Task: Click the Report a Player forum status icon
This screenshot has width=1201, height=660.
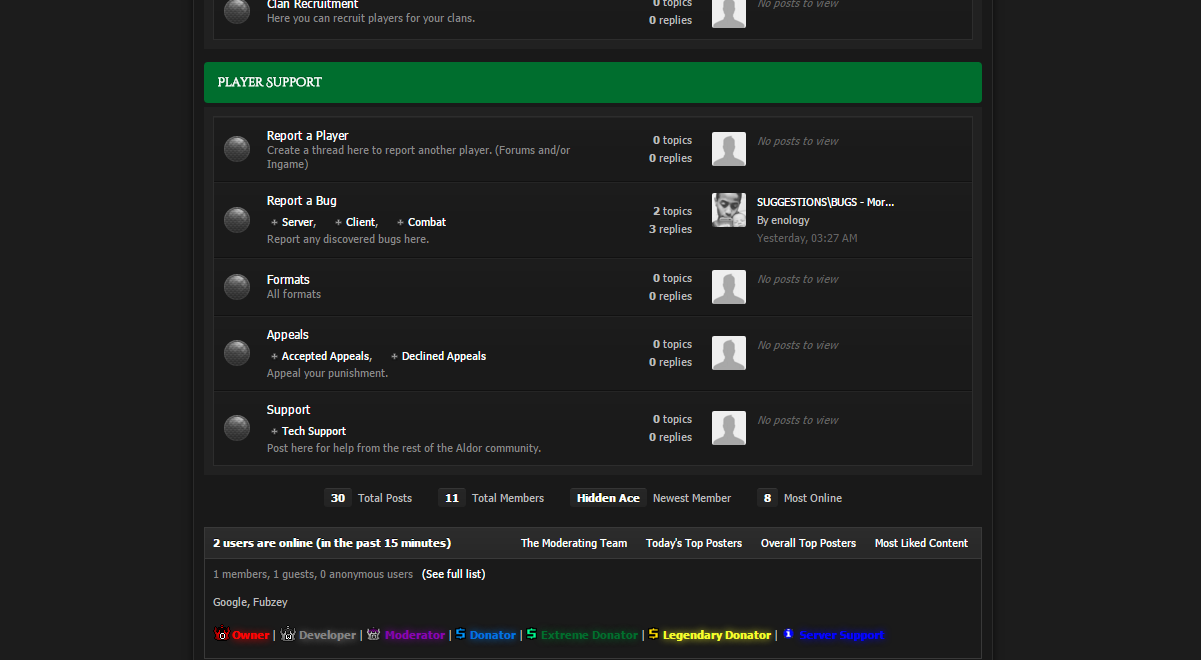Action: 237,149
